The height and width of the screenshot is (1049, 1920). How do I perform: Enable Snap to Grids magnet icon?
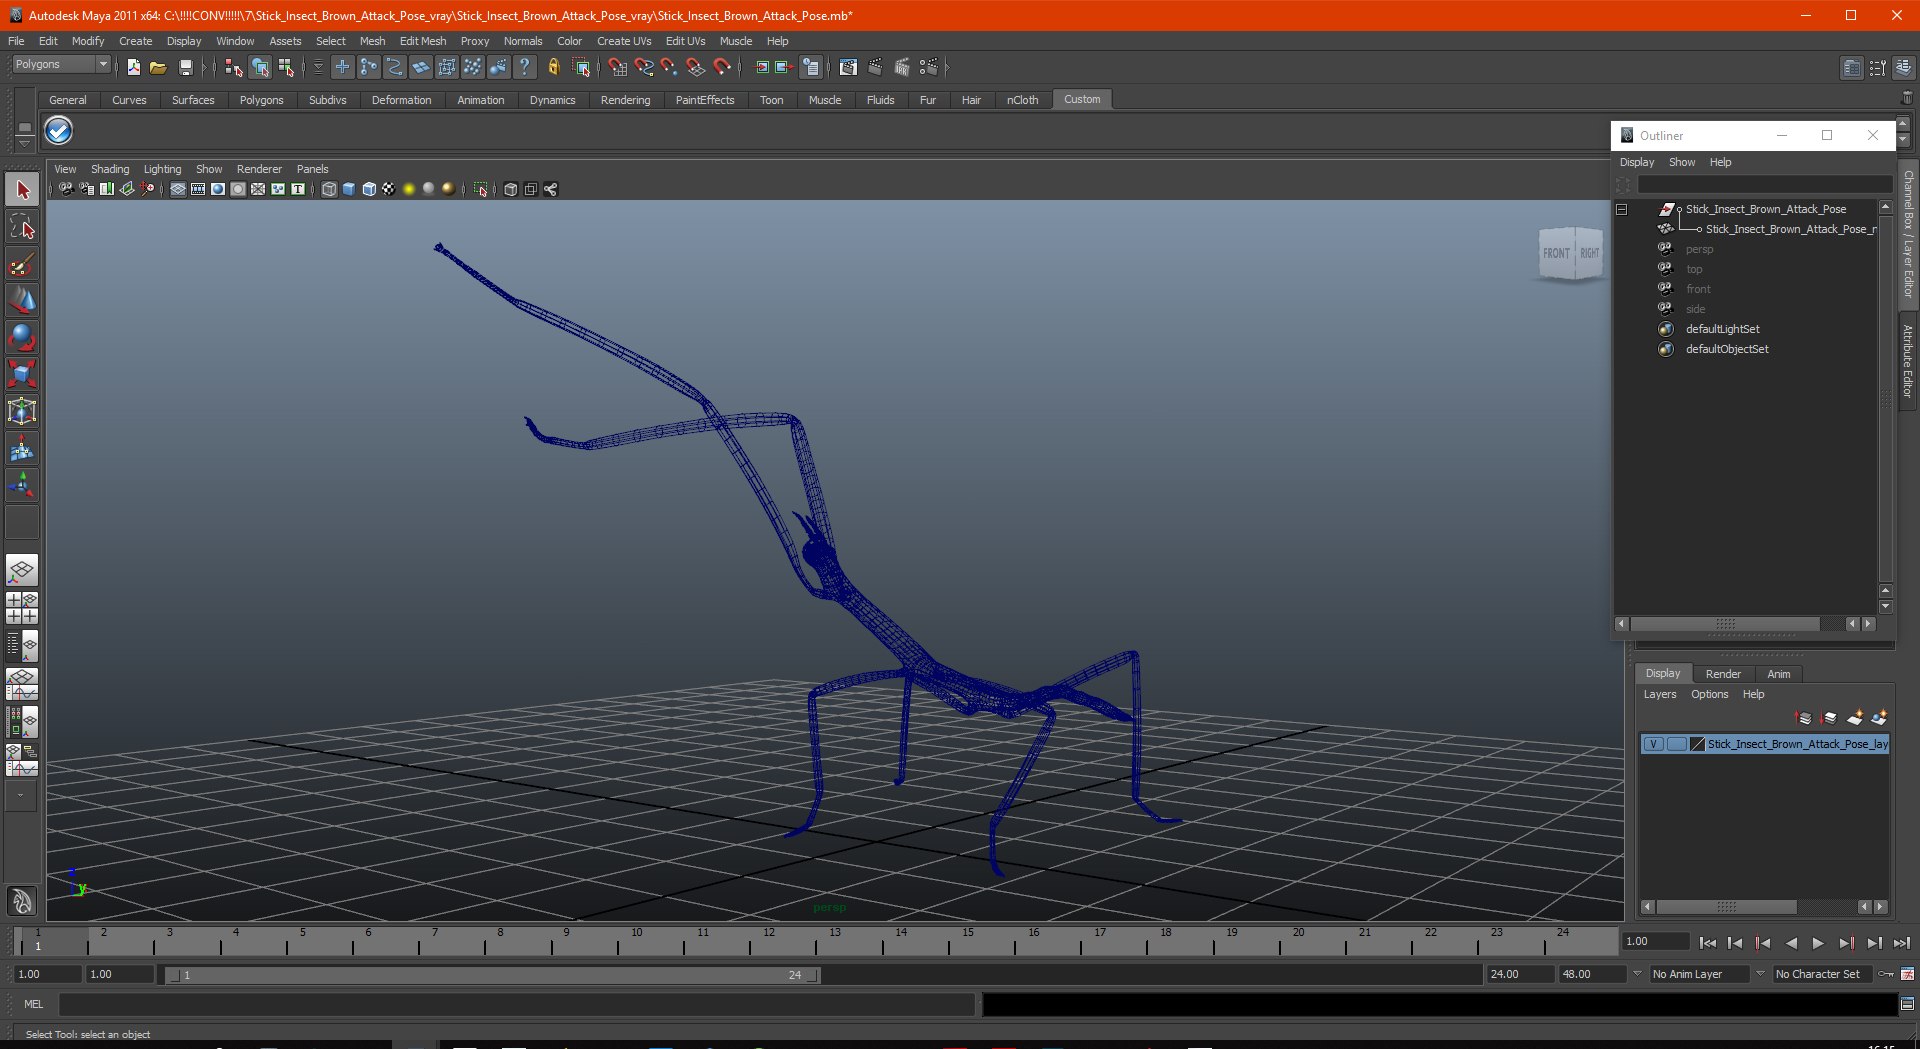coord(617,67)
